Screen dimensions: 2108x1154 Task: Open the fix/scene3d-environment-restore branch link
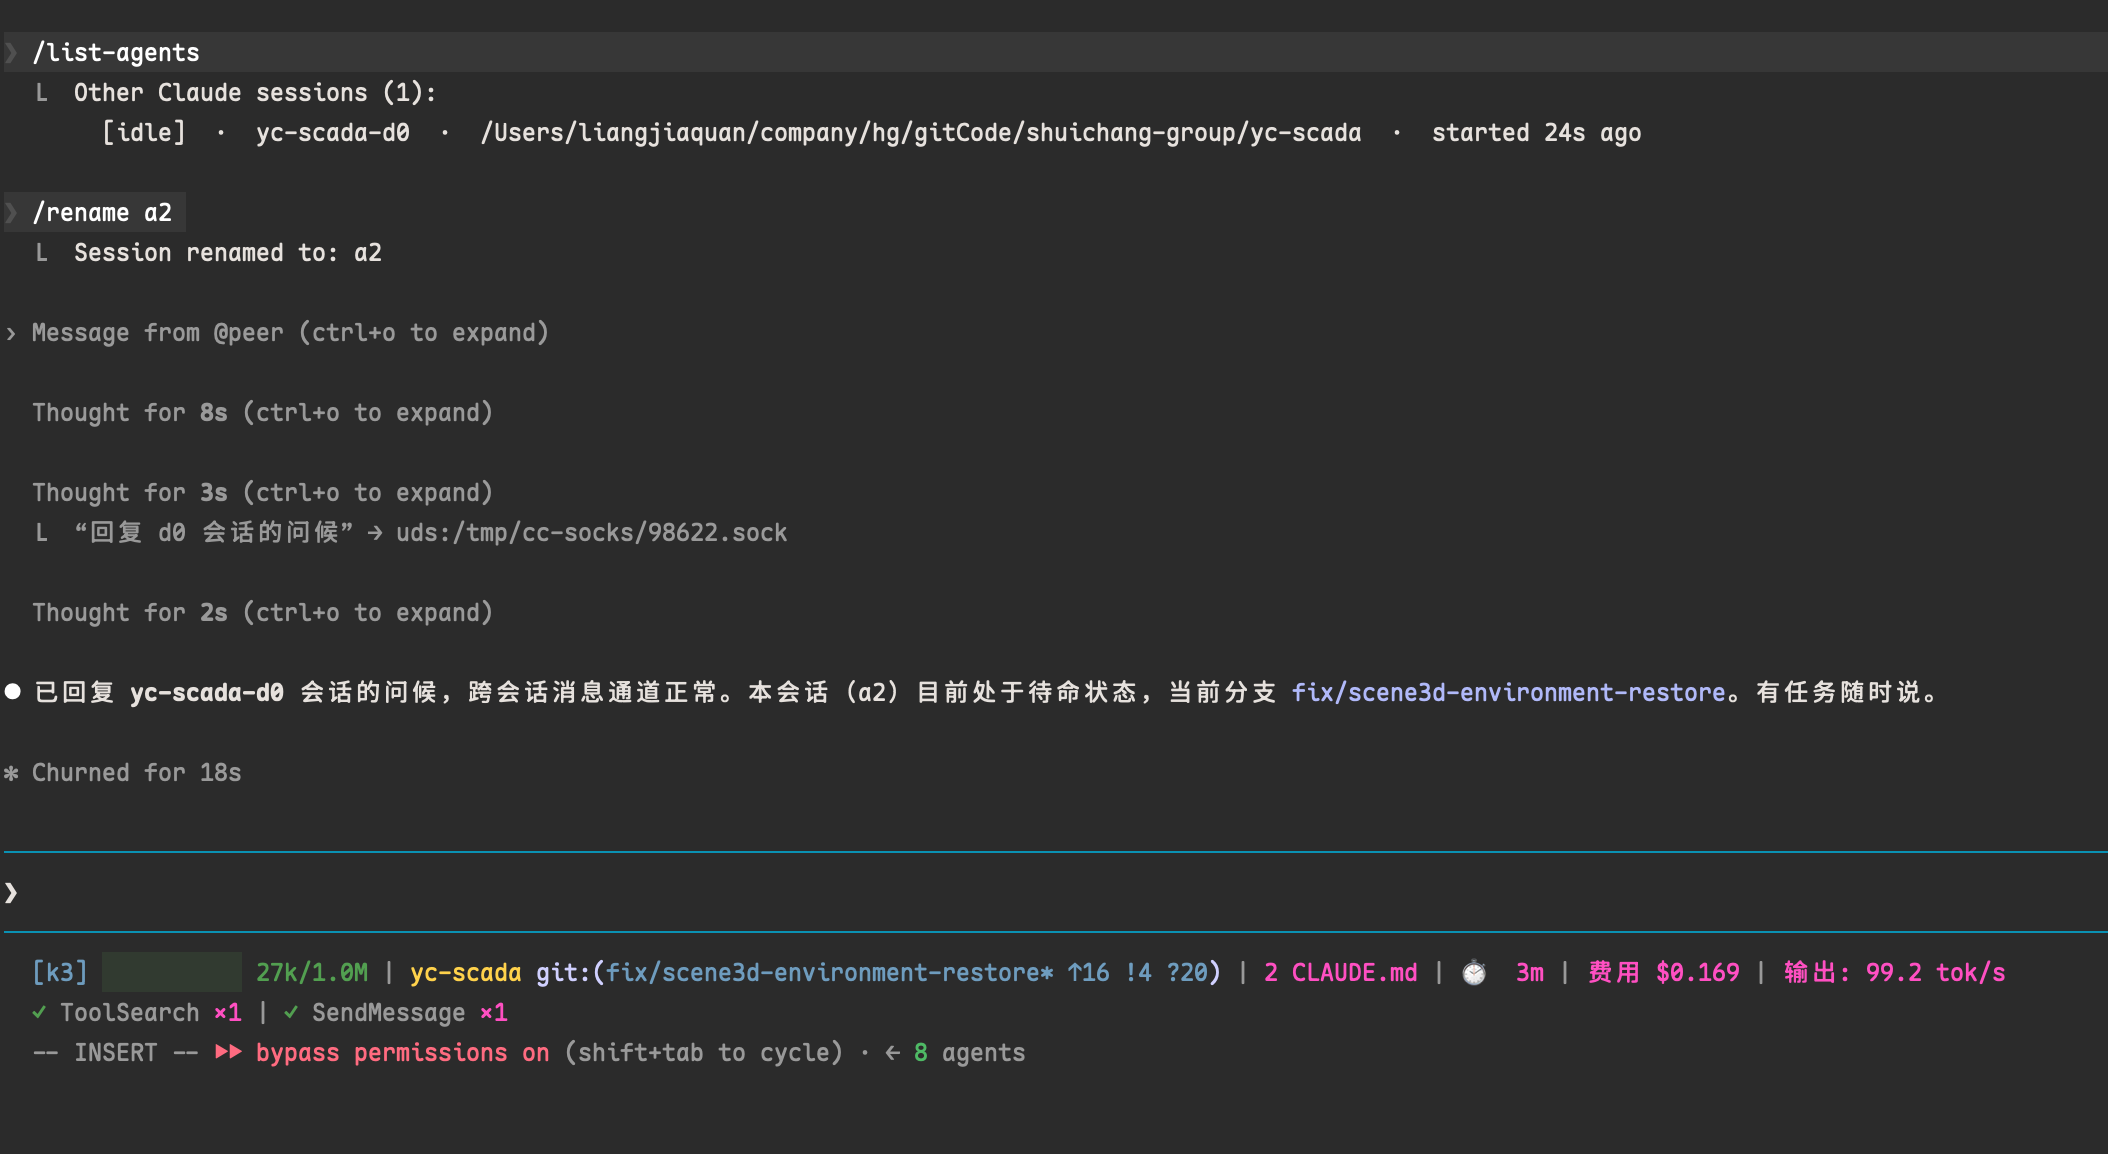coord(1508,692)
